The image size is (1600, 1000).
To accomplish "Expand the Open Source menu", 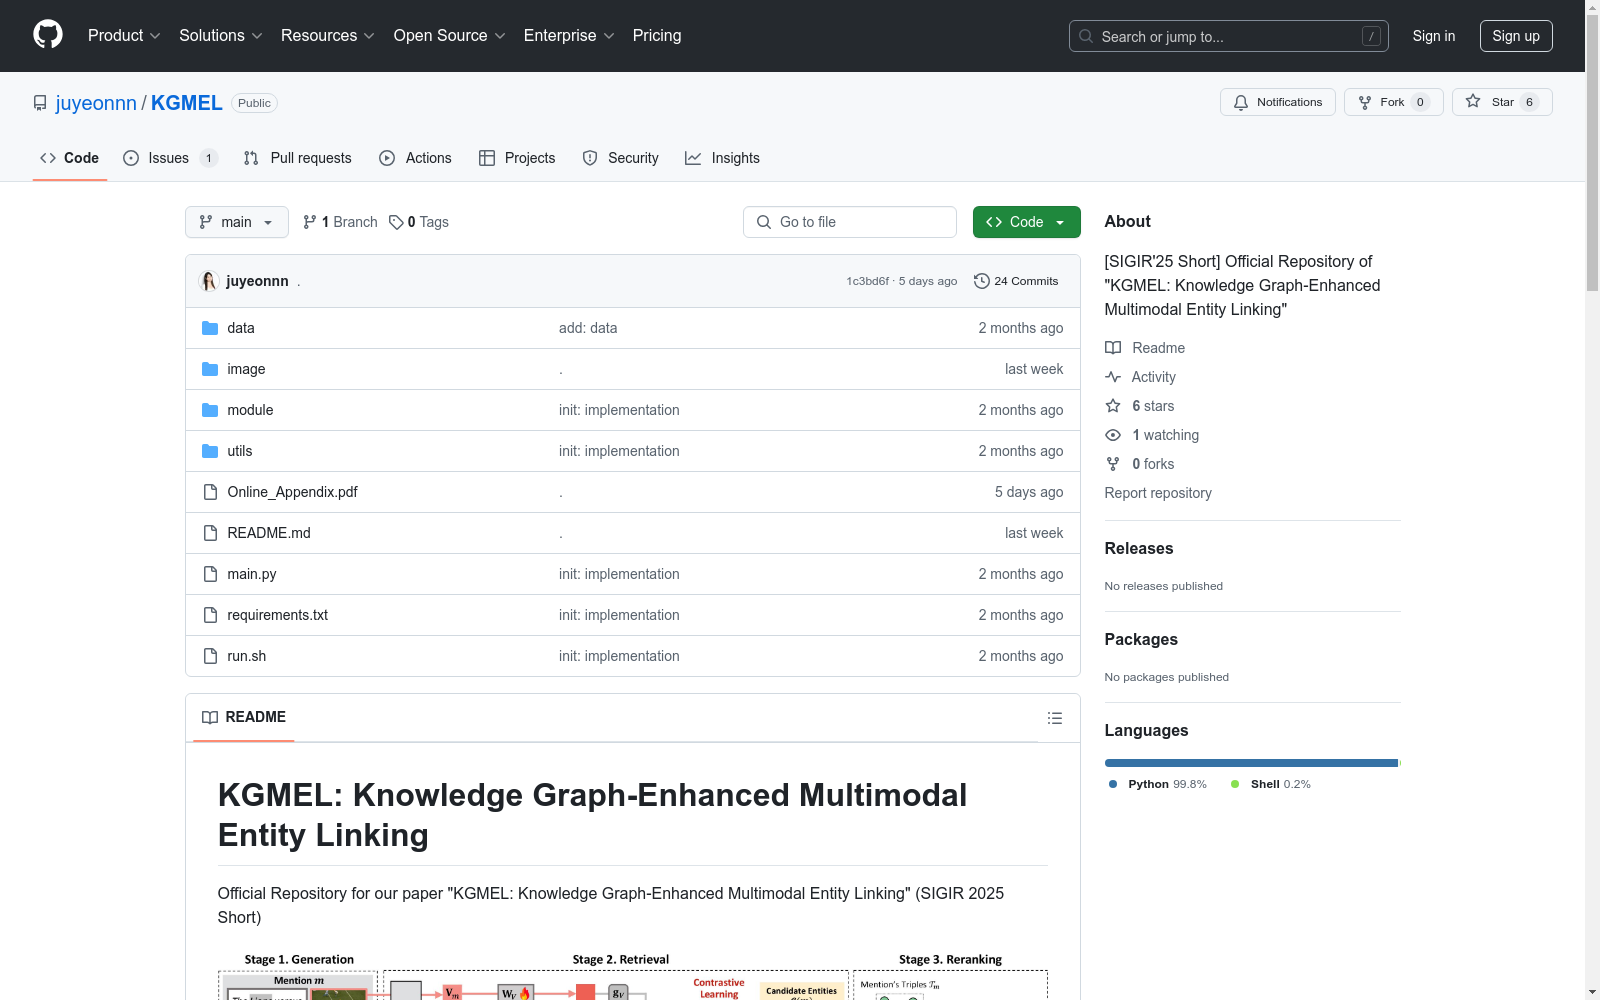I will pyautogui.click(x=450, y=35).
